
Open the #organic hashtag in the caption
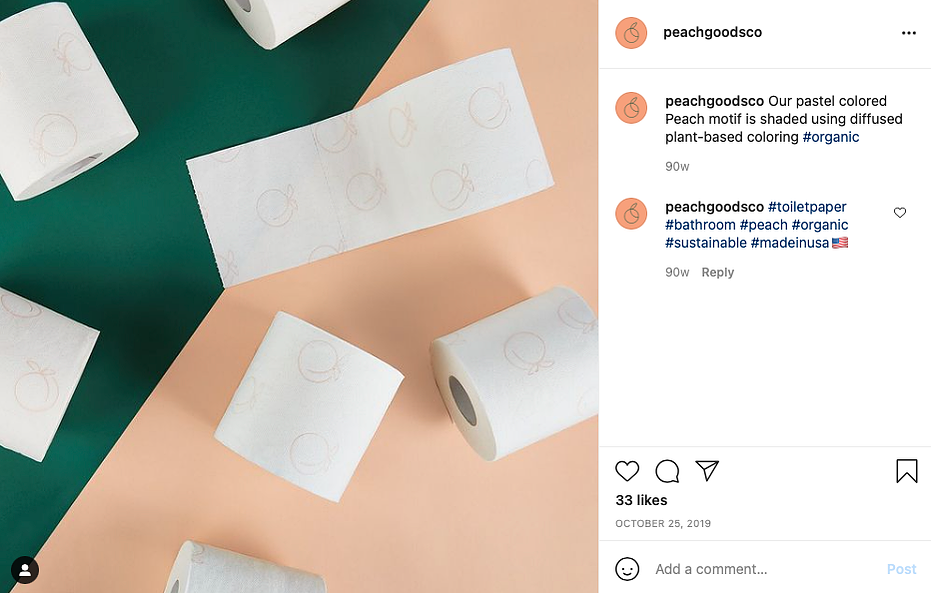[831, 137]
